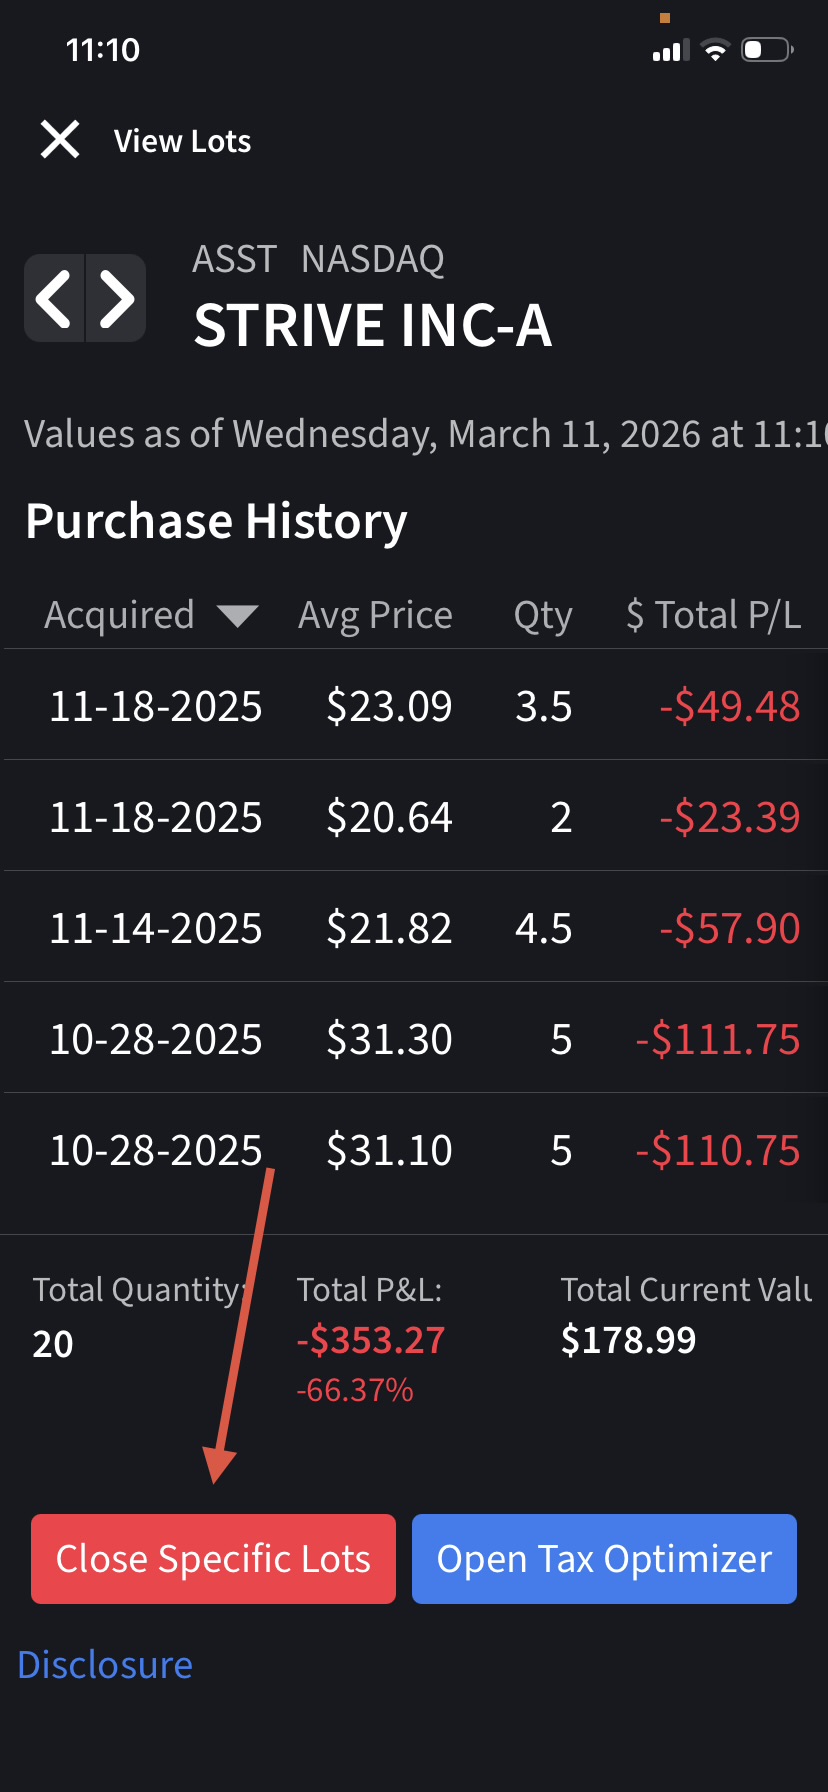The image size is (828, 1792).
Task: Select the 11-14-2025 lot at $21.82
Action: [414, 927]
